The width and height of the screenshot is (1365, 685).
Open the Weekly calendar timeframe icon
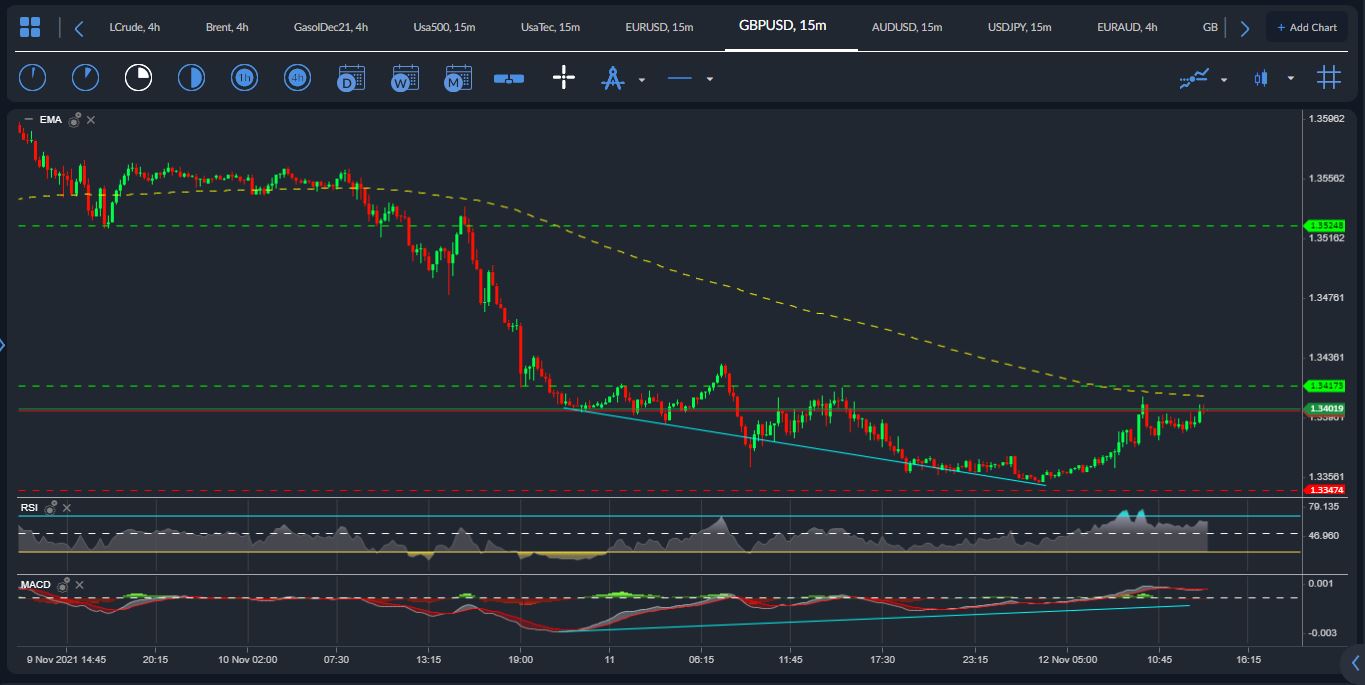click(404, 77)
